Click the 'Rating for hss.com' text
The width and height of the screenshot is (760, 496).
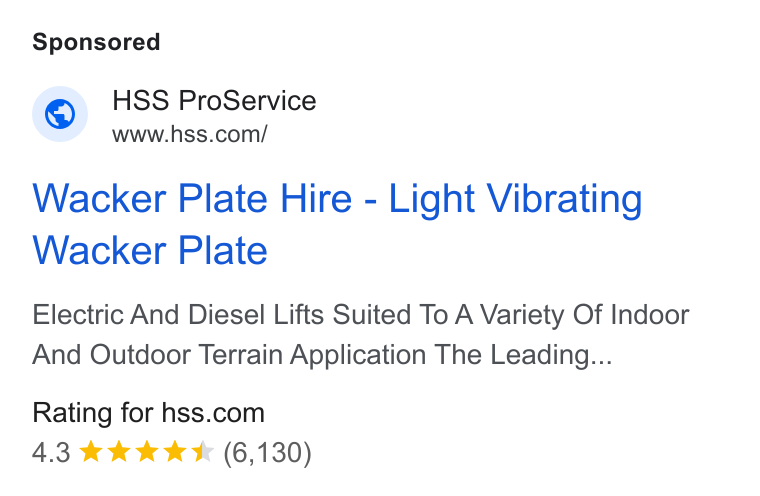click(148, 413)
